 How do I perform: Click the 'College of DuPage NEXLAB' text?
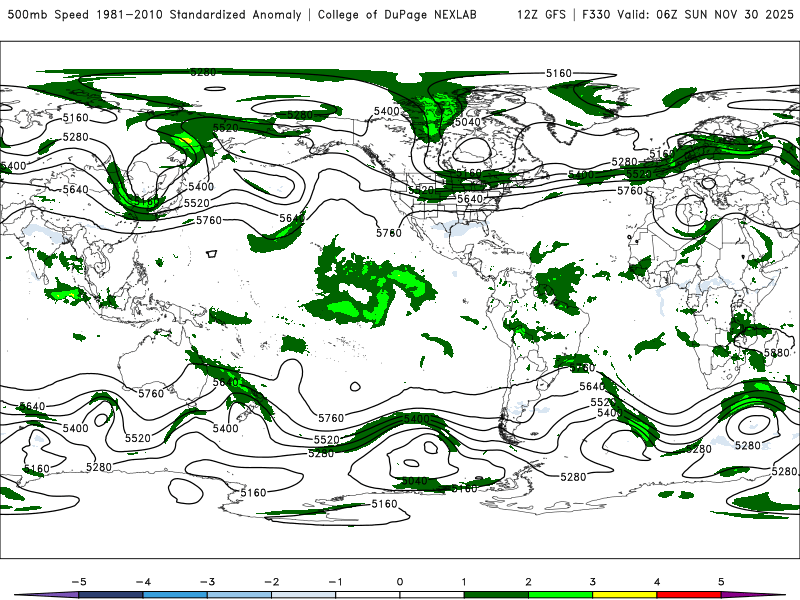397,14
